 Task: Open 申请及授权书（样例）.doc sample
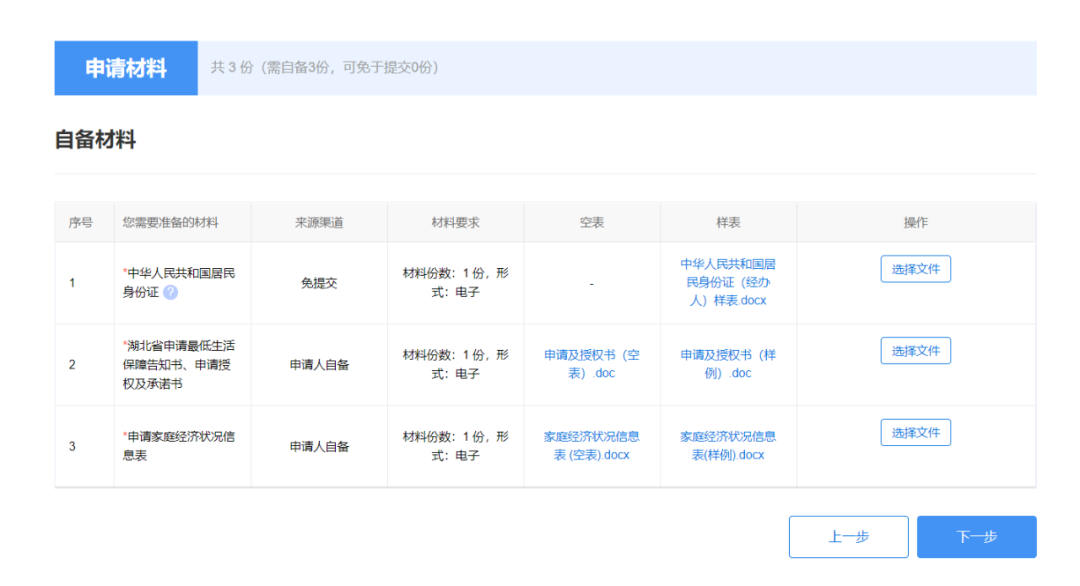click(728, 364)
